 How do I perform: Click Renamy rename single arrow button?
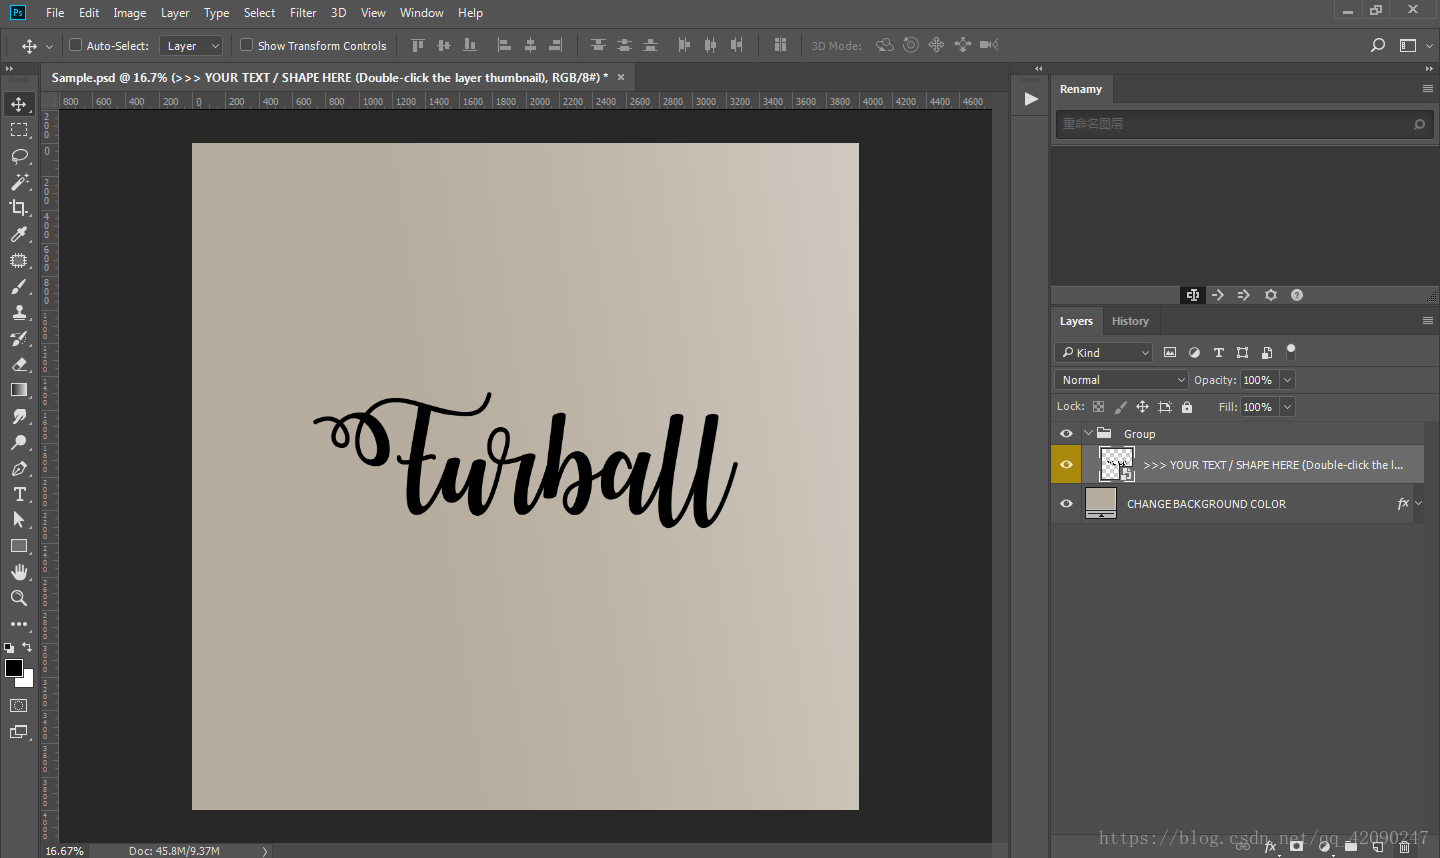pos(1218,295)
